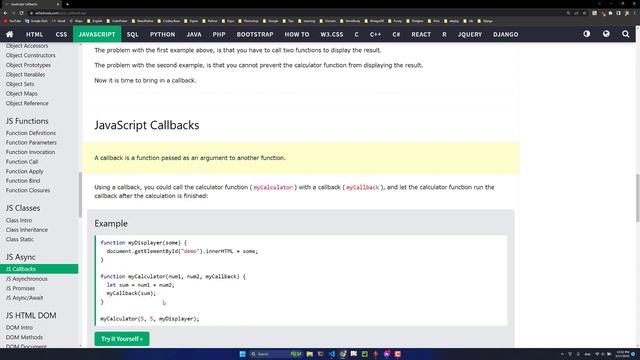The width and height of the screenshot is (640, 360).
Task: Open Windows Start menu
Action: (242, 354)
